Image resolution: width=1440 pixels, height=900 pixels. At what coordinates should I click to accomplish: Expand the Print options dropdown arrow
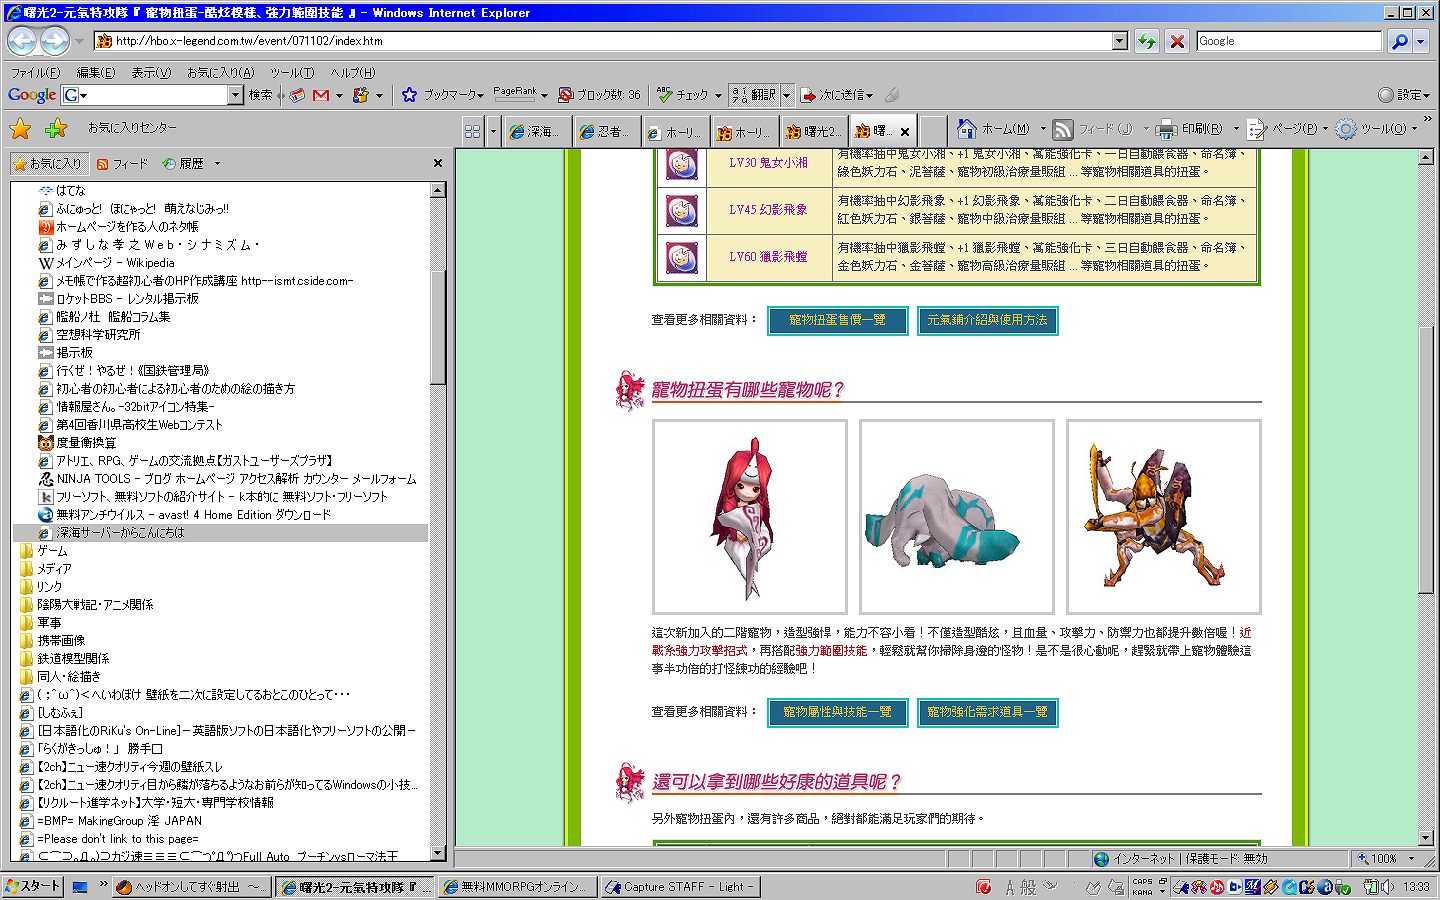(1236, 129)
